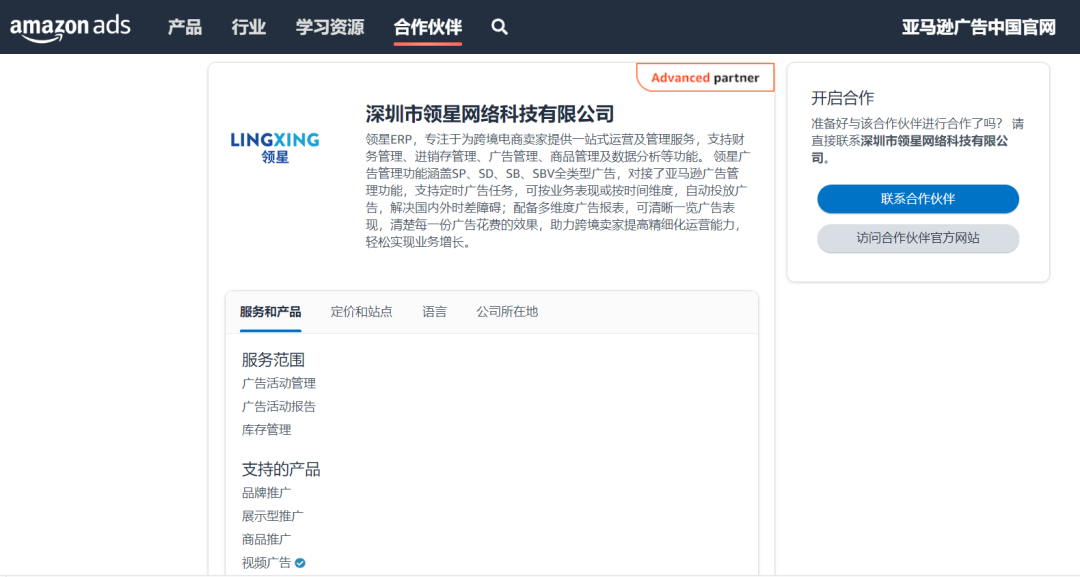Click the 深圳市领星网络科技有限公司 heading
Screen dimensions: 1080x577
tap(490, 114)
